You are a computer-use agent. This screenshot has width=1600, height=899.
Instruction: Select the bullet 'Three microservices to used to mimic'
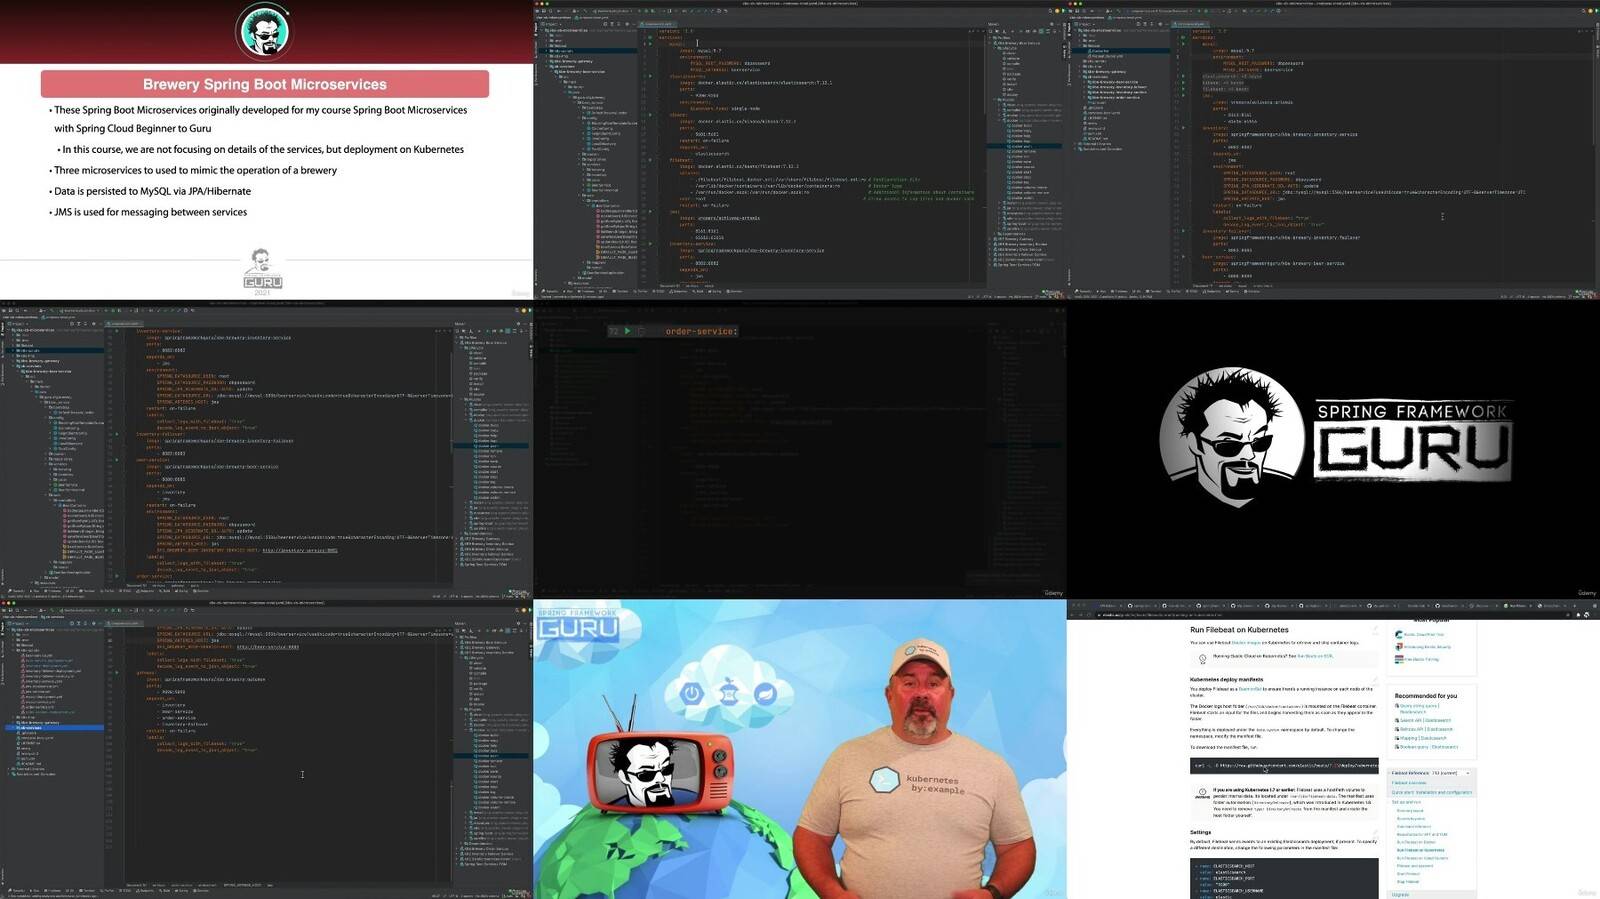(193, 170)
